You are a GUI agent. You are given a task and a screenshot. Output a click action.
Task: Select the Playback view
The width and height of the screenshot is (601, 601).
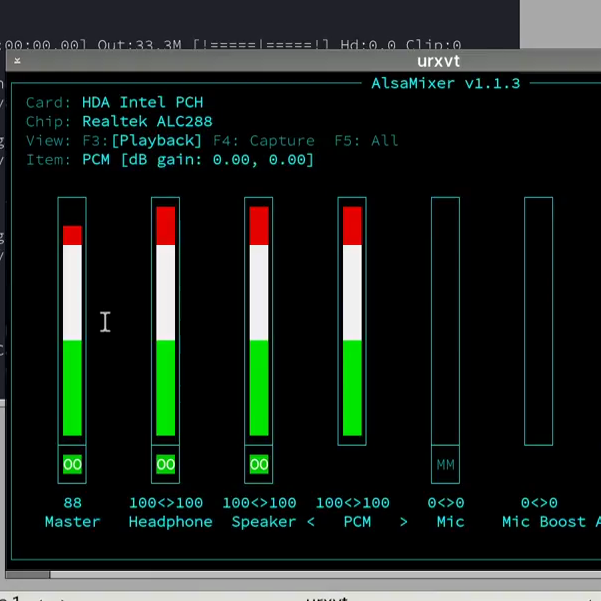[155, 141]
